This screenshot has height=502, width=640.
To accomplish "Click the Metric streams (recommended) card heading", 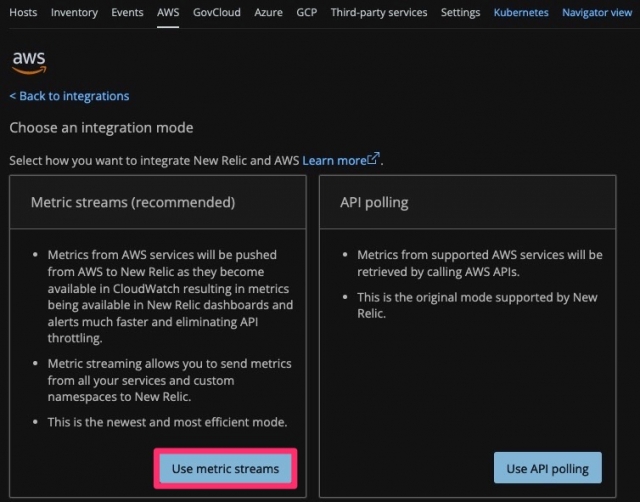I will [x=133, y=202].
